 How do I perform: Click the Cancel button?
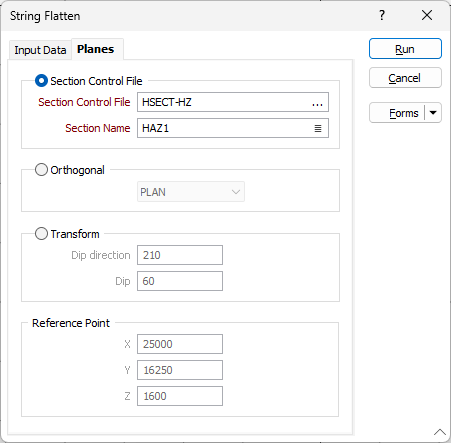tap(405, 78)
